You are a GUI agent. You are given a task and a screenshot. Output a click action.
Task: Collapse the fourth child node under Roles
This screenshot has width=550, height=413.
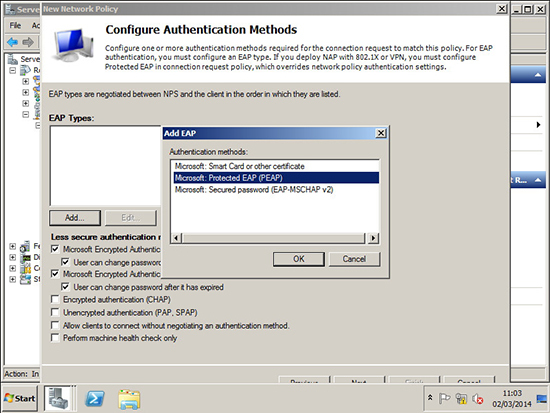(25, 114)
